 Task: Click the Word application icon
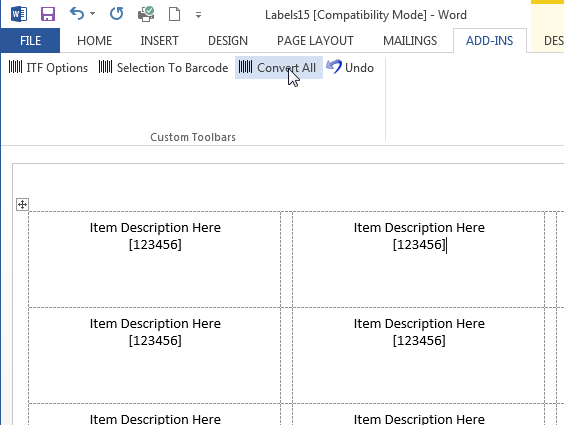point(19,14)
